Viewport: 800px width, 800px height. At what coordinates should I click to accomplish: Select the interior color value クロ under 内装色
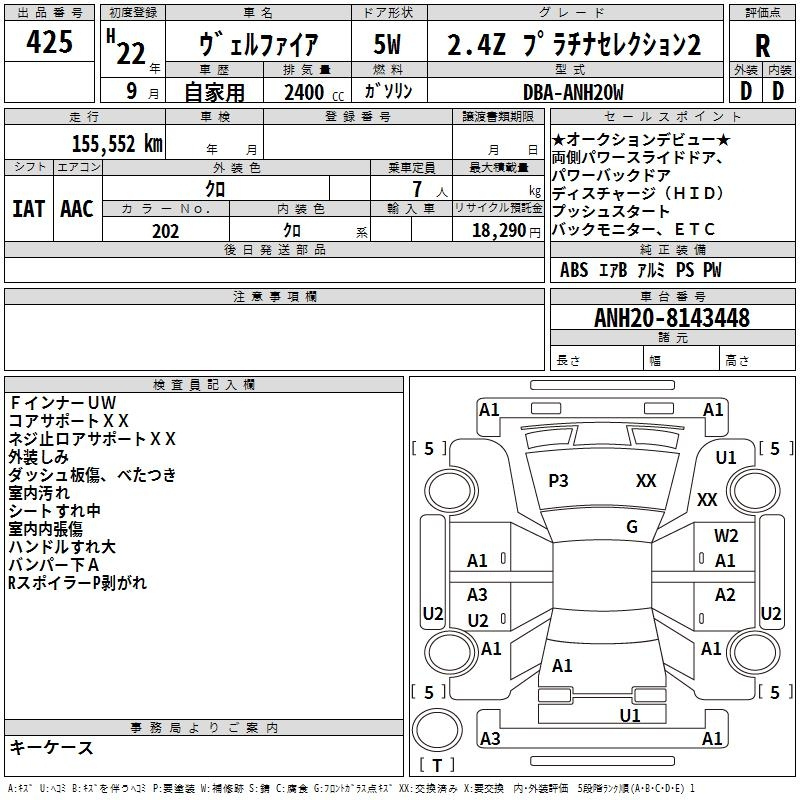click(x=292, y=231)
